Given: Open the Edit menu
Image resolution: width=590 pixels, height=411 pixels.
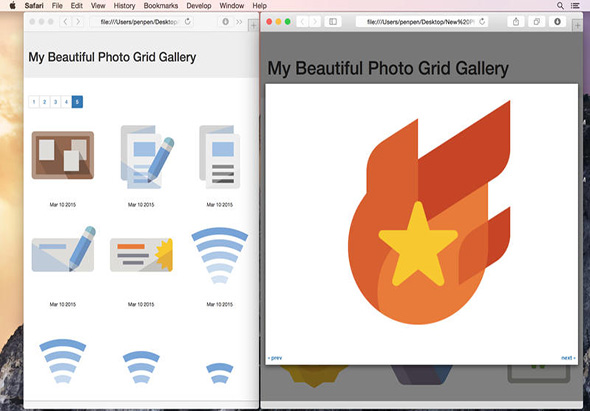Looking at the screenshot, I should tap(76, 6).
